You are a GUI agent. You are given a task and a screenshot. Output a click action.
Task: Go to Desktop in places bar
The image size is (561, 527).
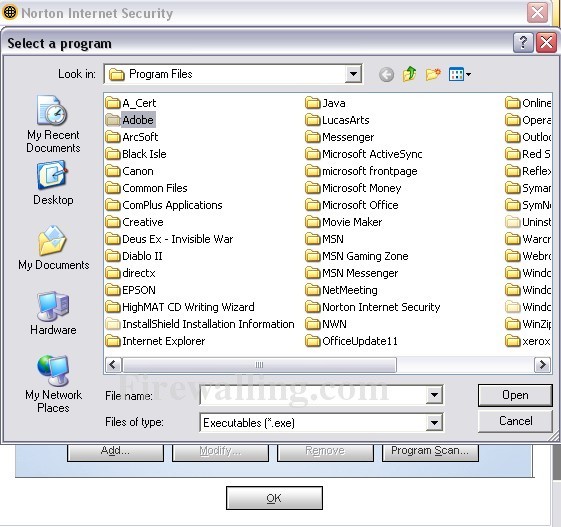pos(53,183)
